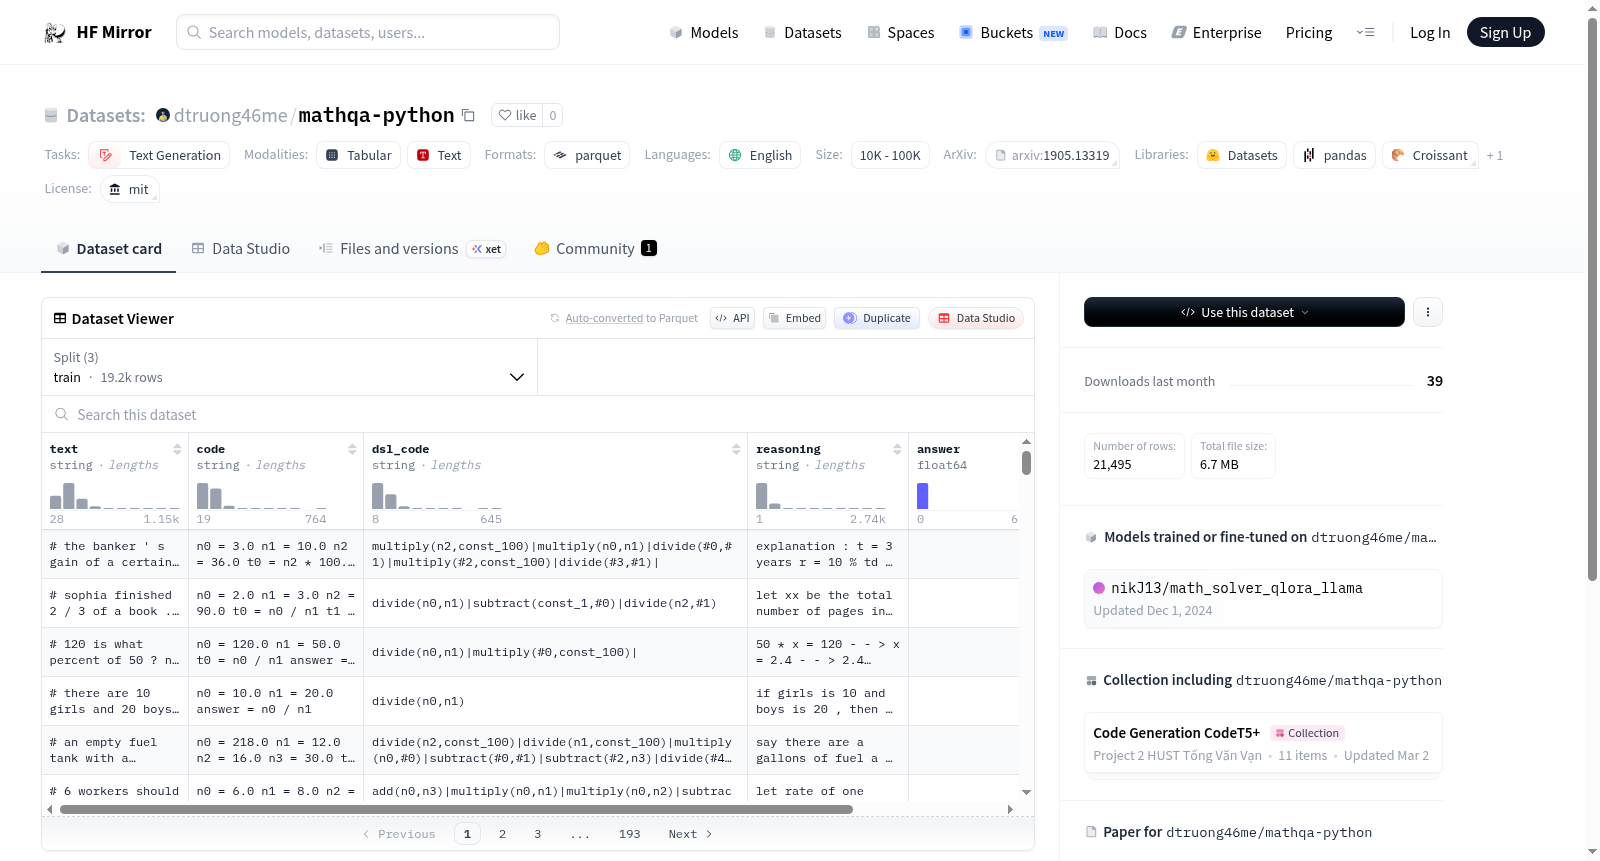This screenshot has width=1600, height=861.
Task: Switch to the Data Studio tab
Action: pos(241,249)
